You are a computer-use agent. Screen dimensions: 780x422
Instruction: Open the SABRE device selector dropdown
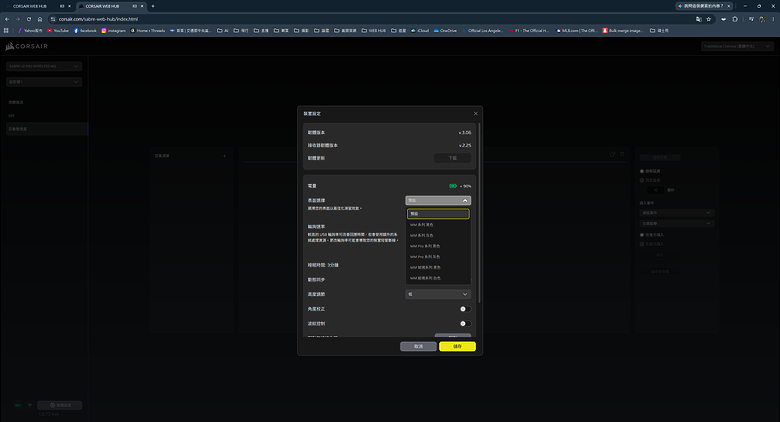click(44, 66)
